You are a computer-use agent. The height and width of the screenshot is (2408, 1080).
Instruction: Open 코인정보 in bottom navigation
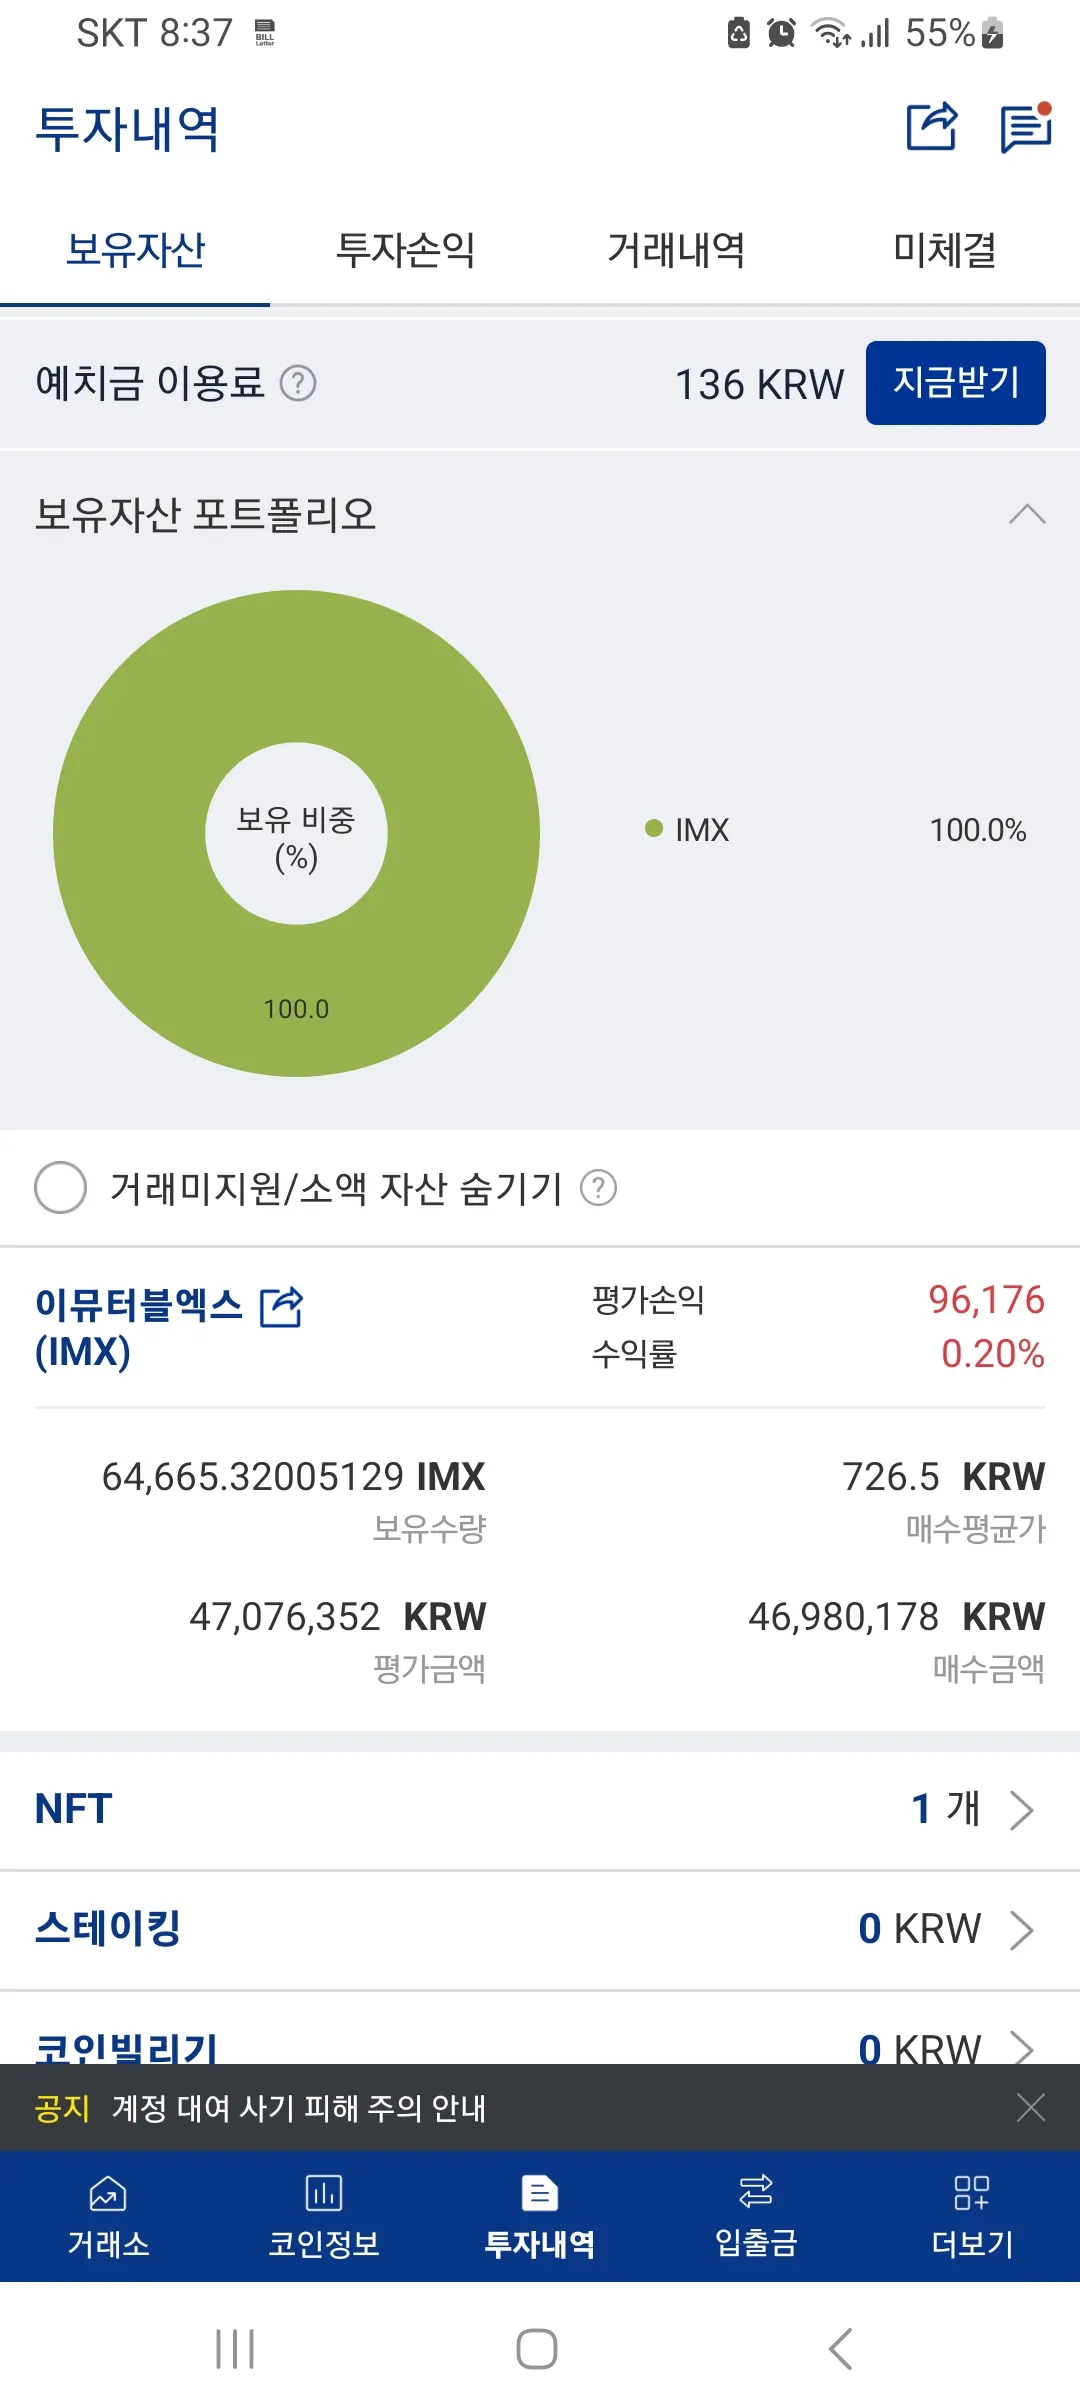[324, 2217]
